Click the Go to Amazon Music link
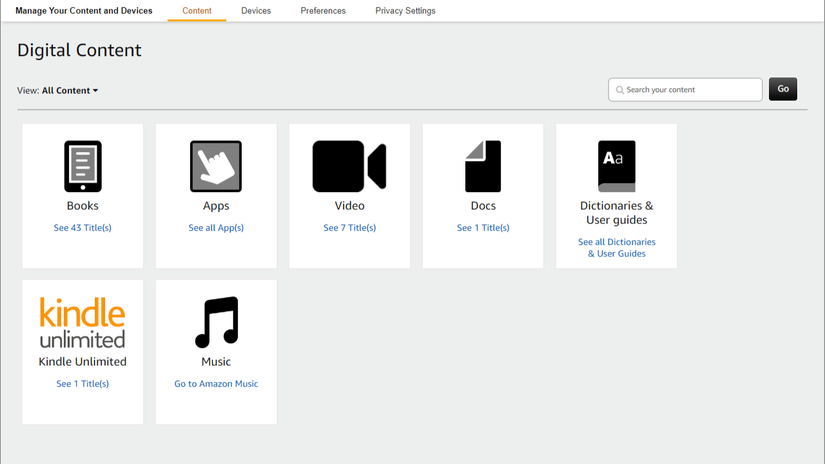Screen dimensions: 825x464 pos(216,384)
